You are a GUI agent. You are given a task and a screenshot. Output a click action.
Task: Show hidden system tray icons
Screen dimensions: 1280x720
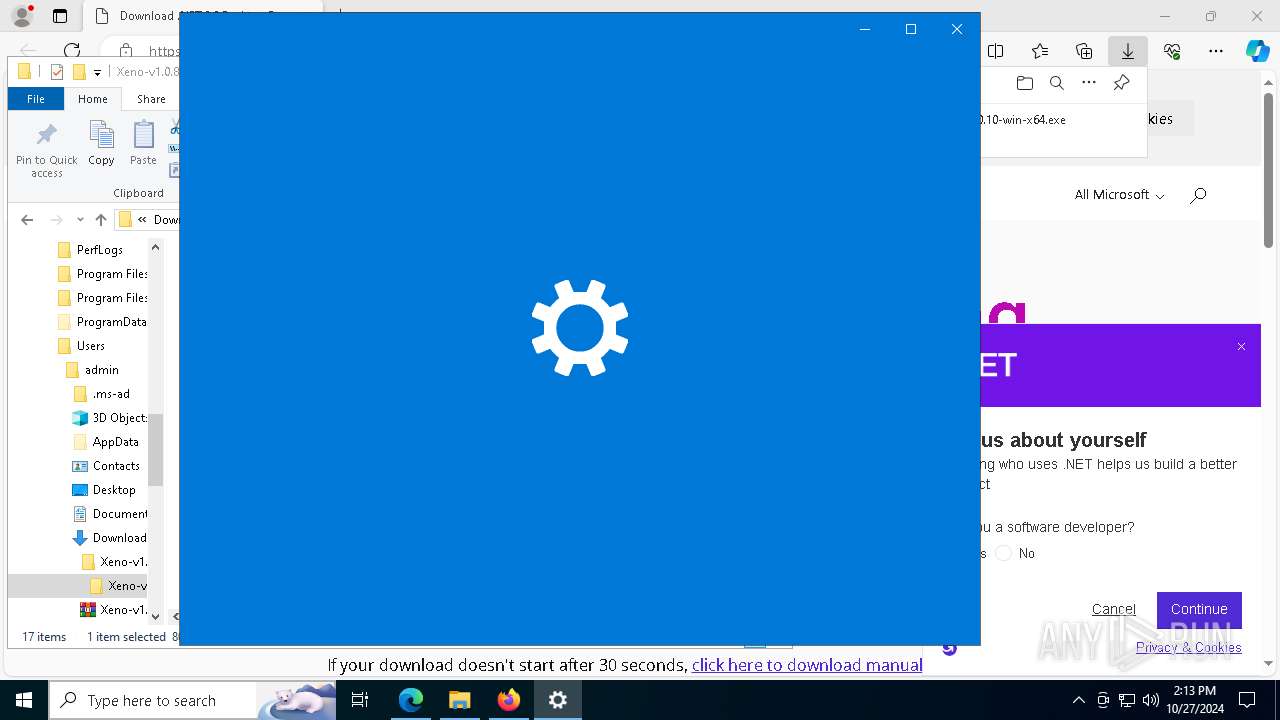coord(1078,700)
